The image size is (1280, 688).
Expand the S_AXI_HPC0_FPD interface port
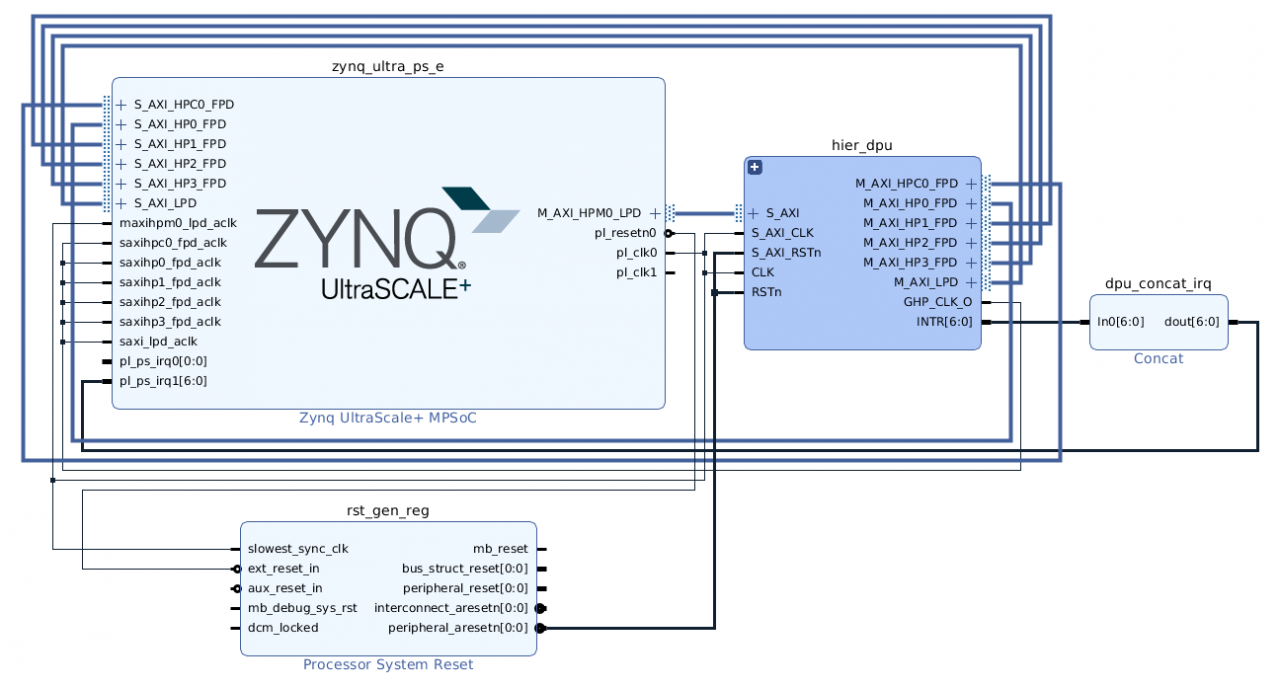(121, 104)
